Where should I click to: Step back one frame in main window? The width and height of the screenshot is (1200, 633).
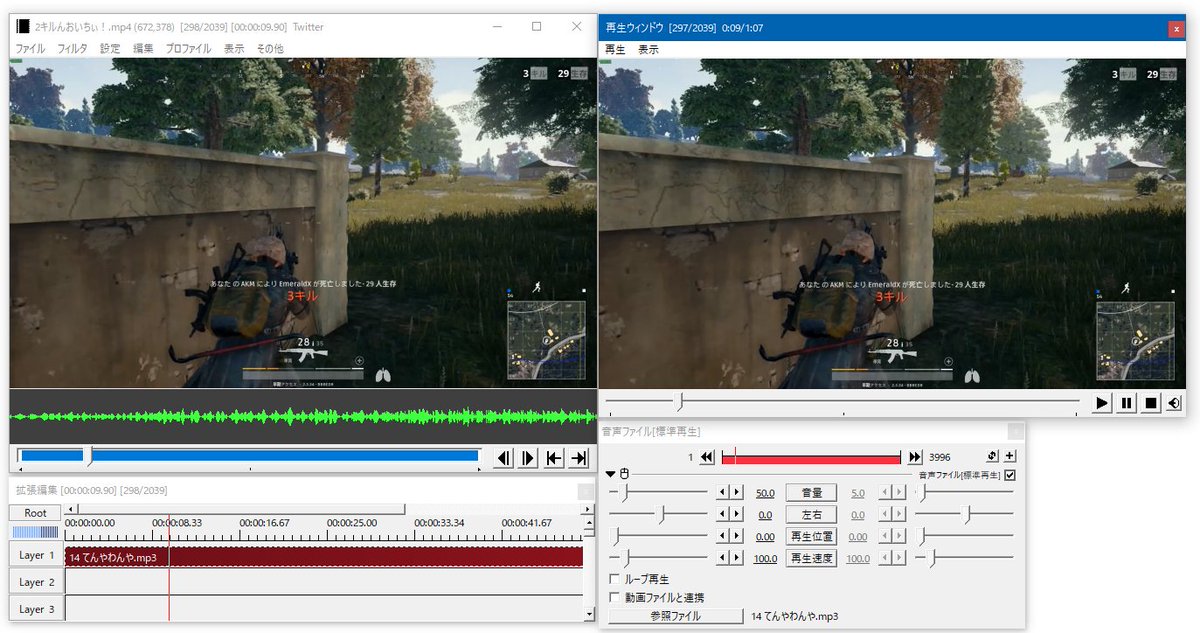(504, 458)
